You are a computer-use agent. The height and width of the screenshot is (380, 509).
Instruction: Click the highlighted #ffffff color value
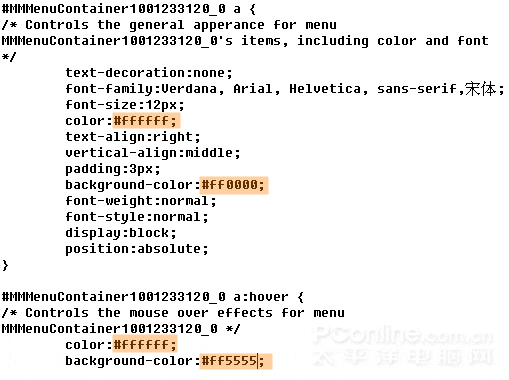tap(146, 121)
